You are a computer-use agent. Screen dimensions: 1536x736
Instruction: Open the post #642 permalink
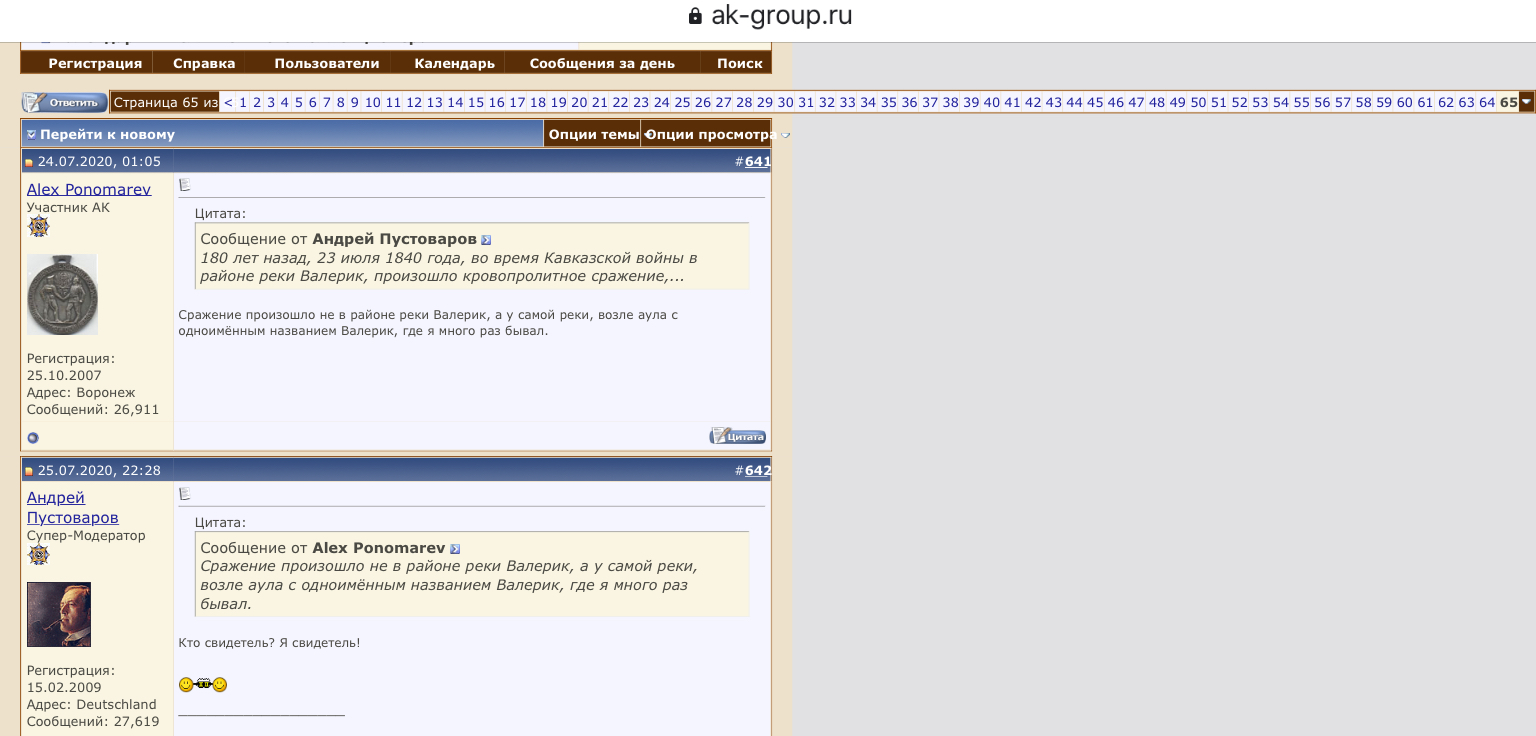click(757, 470)
